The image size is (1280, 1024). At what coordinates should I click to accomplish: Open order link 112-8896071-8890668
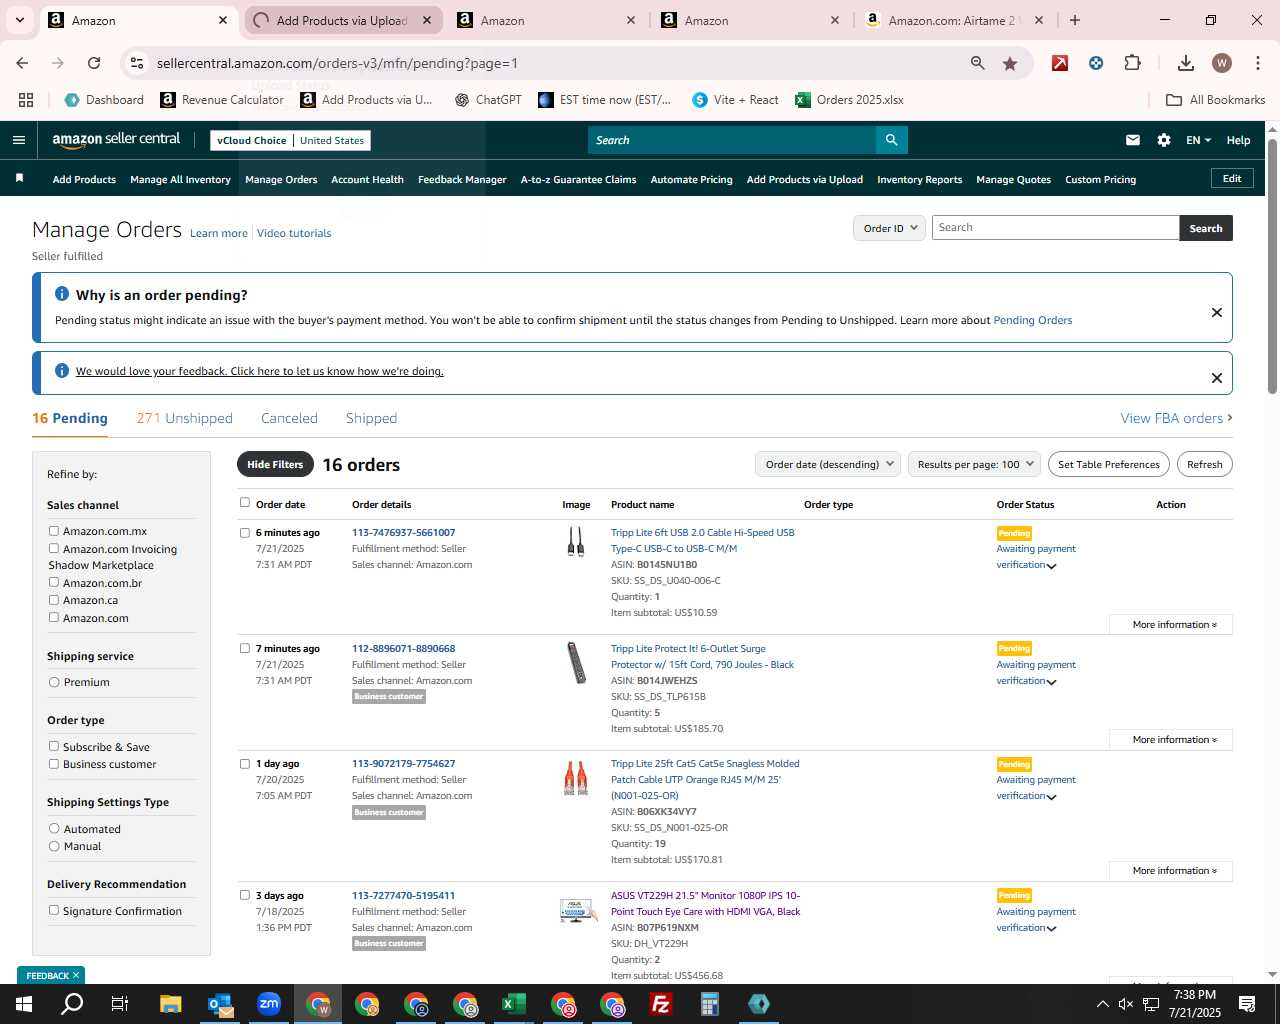coord(403,648)
